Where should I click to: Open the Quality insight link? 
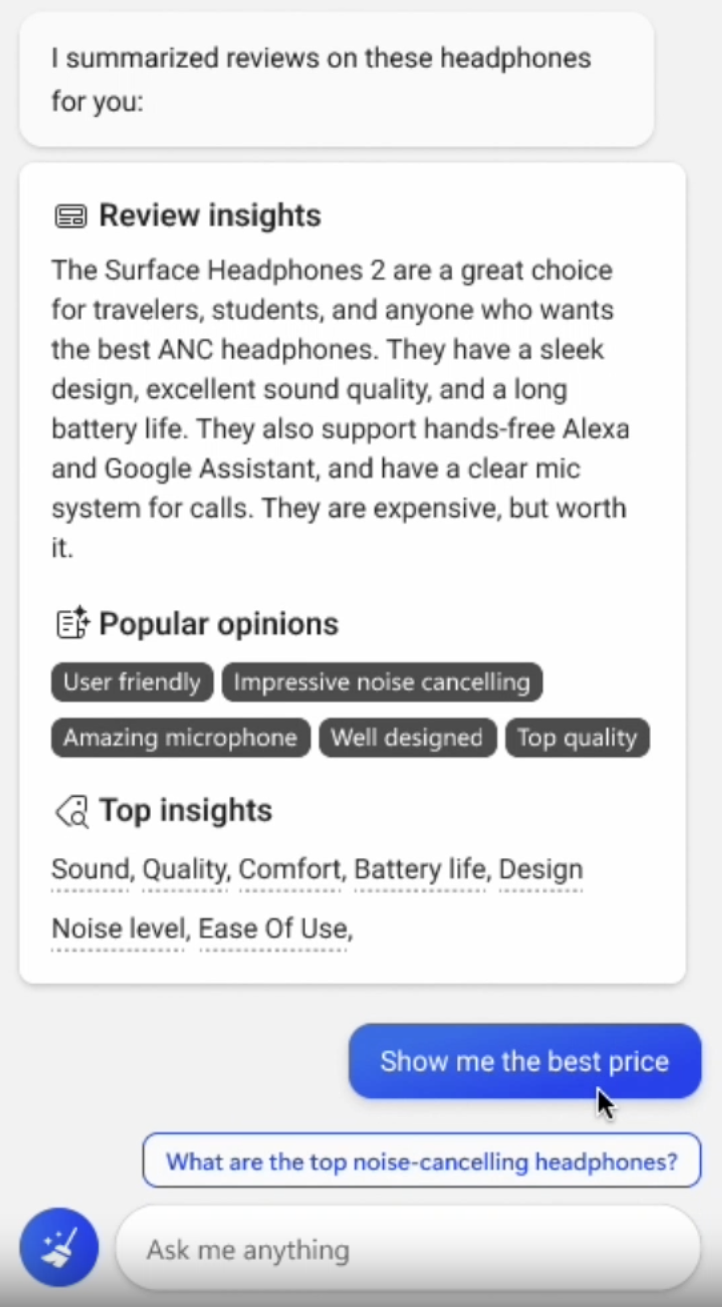(x=185, y=870)
